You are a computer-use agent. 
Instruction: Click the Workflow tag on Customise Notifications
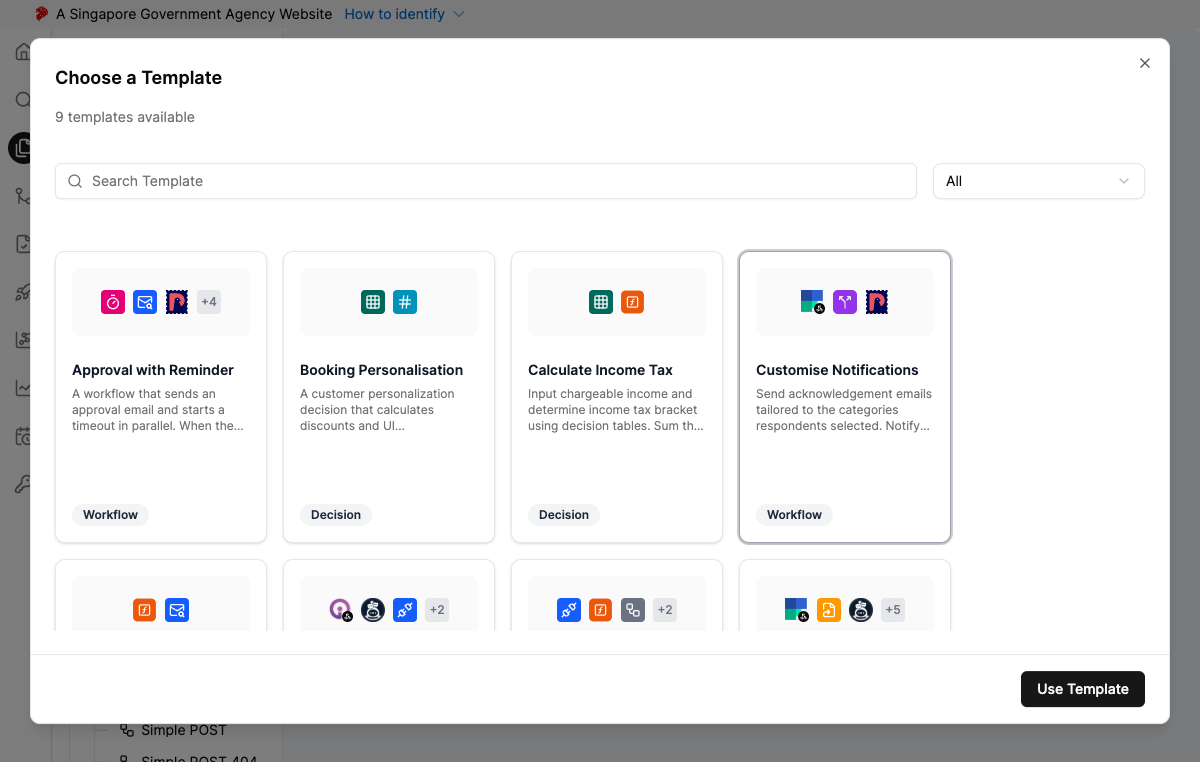point(795,515)
